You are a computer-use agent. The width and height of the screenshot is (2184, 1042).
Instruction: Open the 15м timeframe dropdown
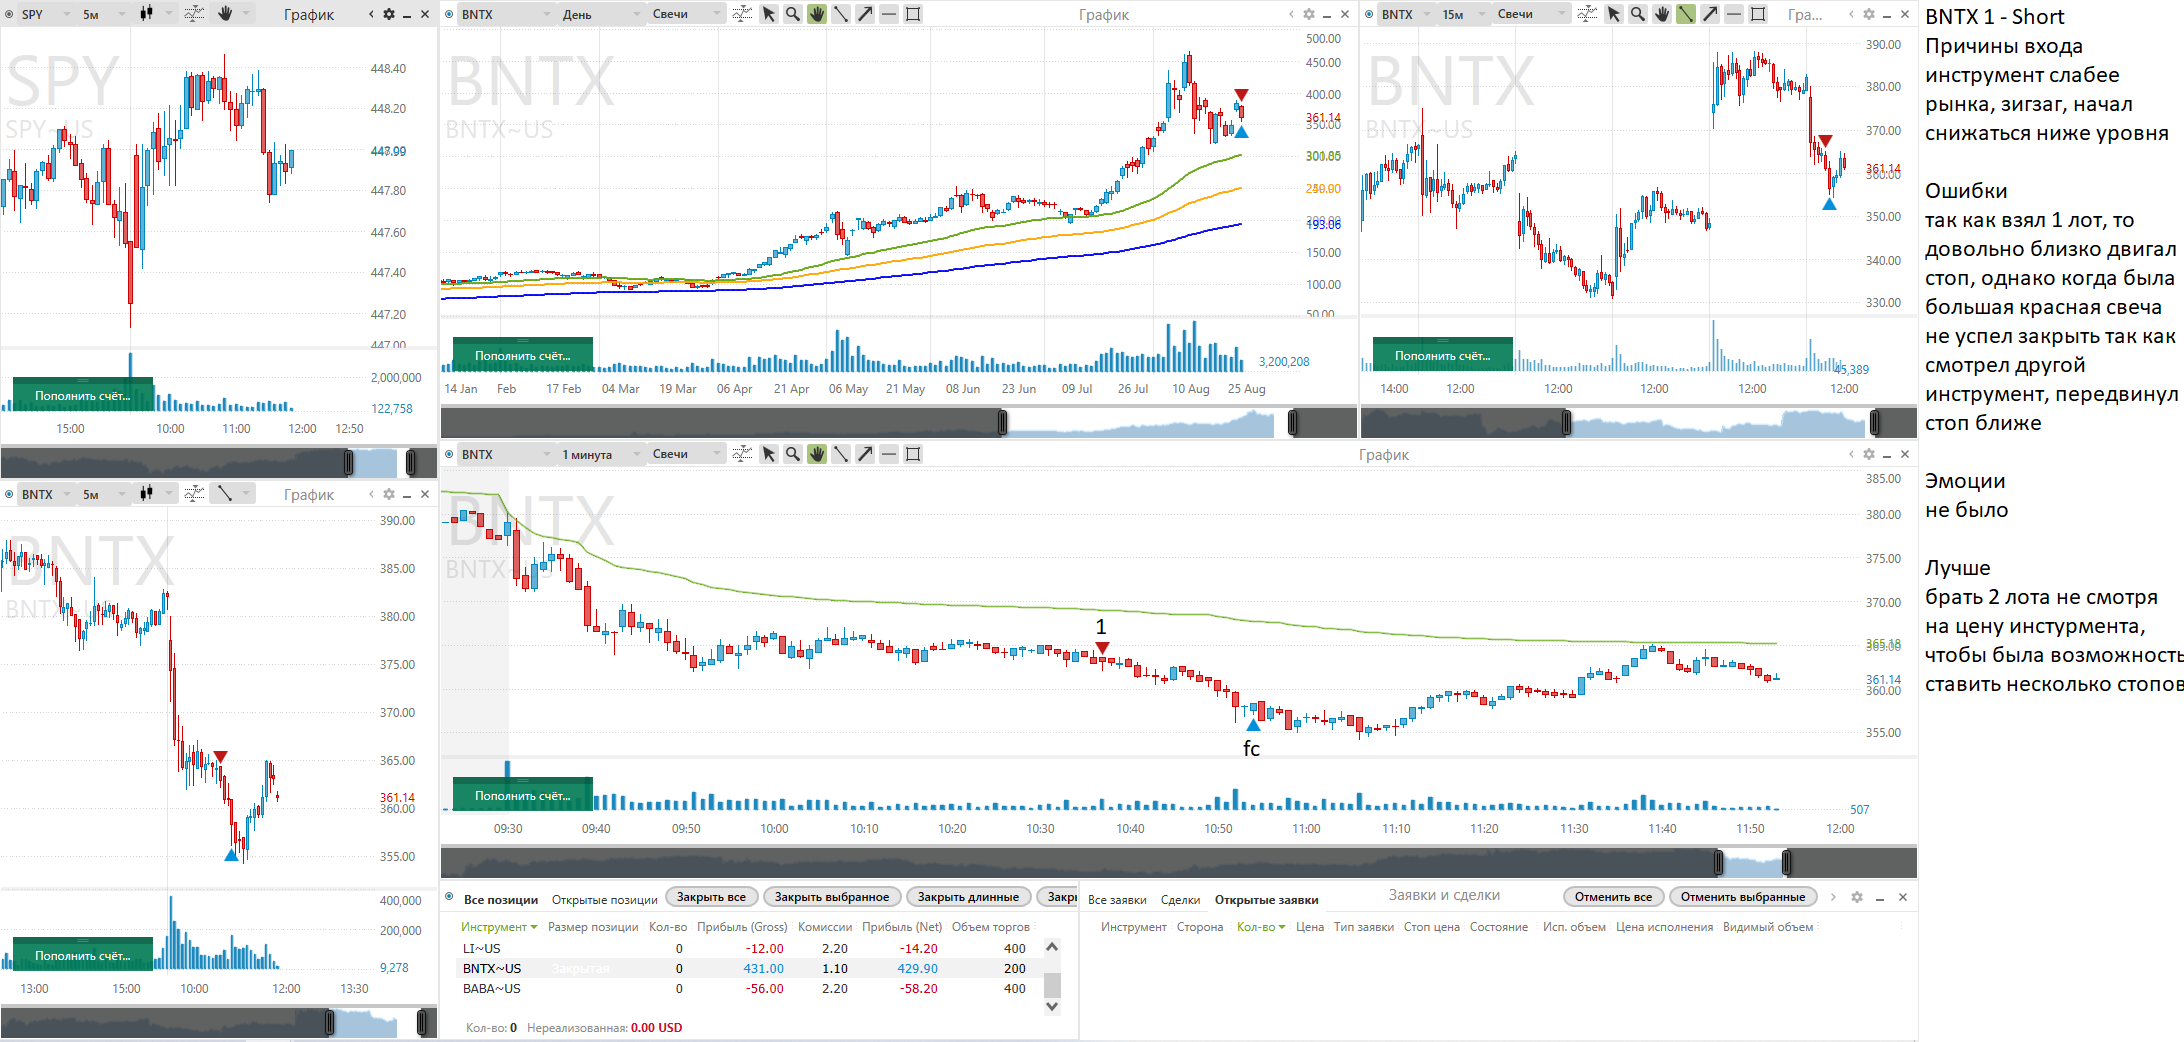(1463, 14)
